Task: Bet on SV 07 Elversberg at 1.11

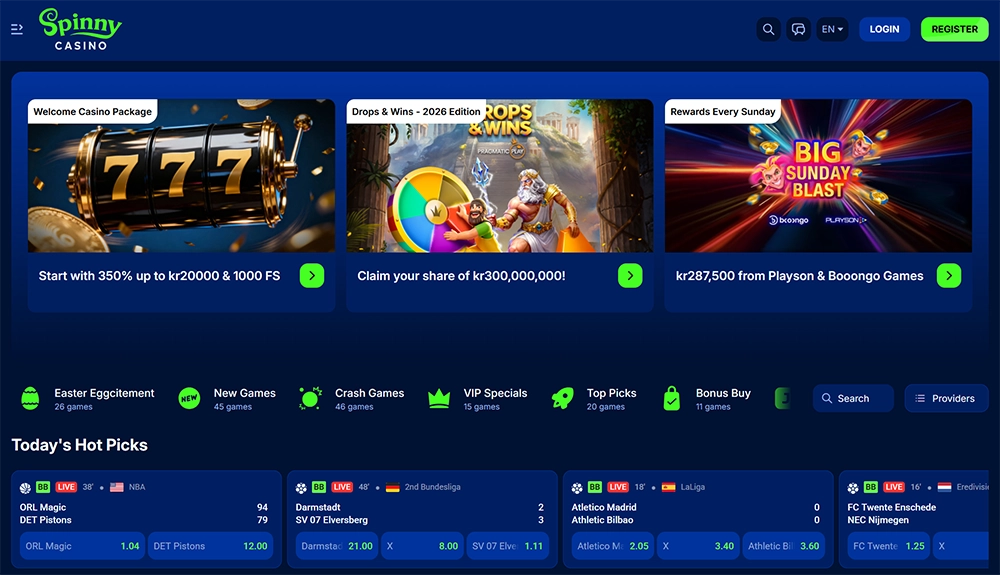Action: (508, 546)
